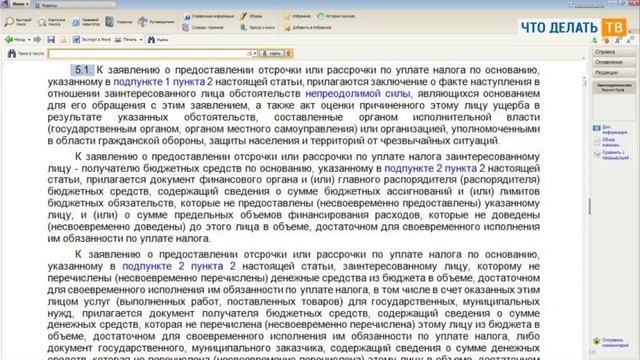
Task: Click Доп. информация link in sidebar
Action: pos(610,130)
